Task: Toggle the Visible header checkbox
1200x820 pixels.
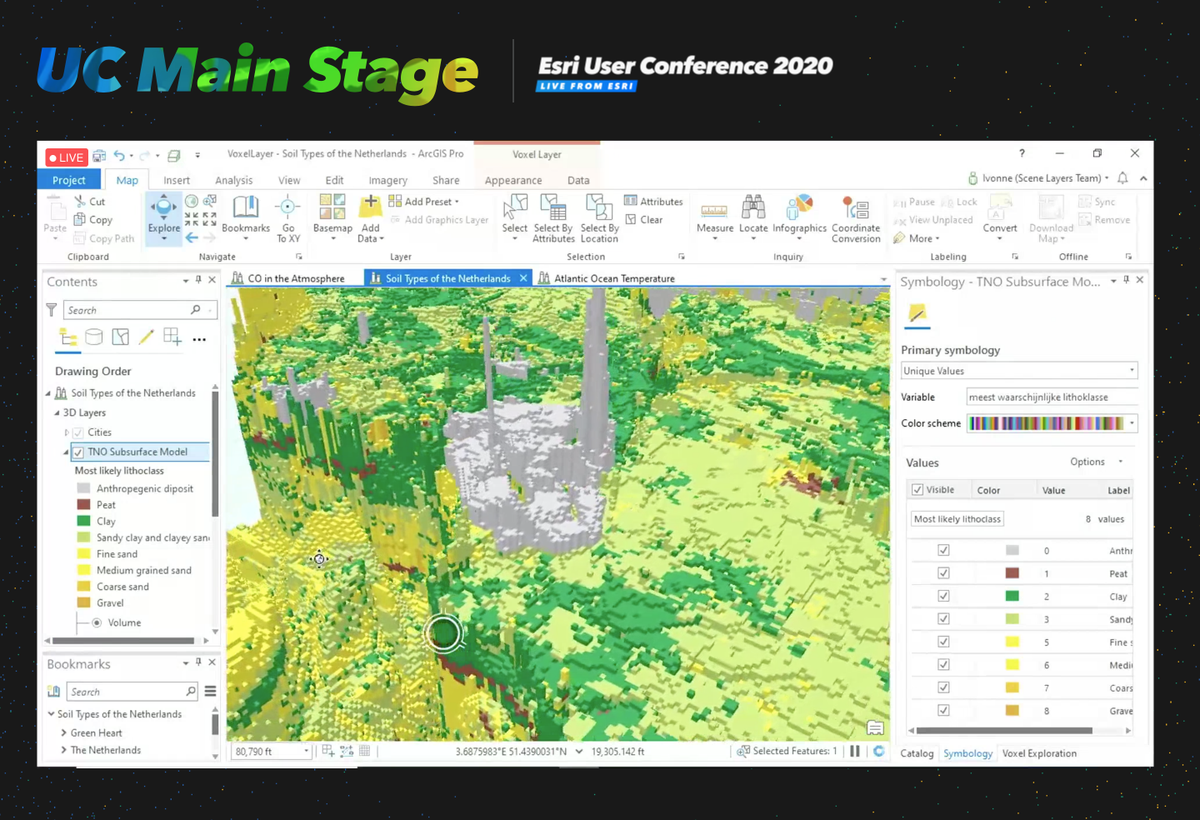Action: coord(918,490)
